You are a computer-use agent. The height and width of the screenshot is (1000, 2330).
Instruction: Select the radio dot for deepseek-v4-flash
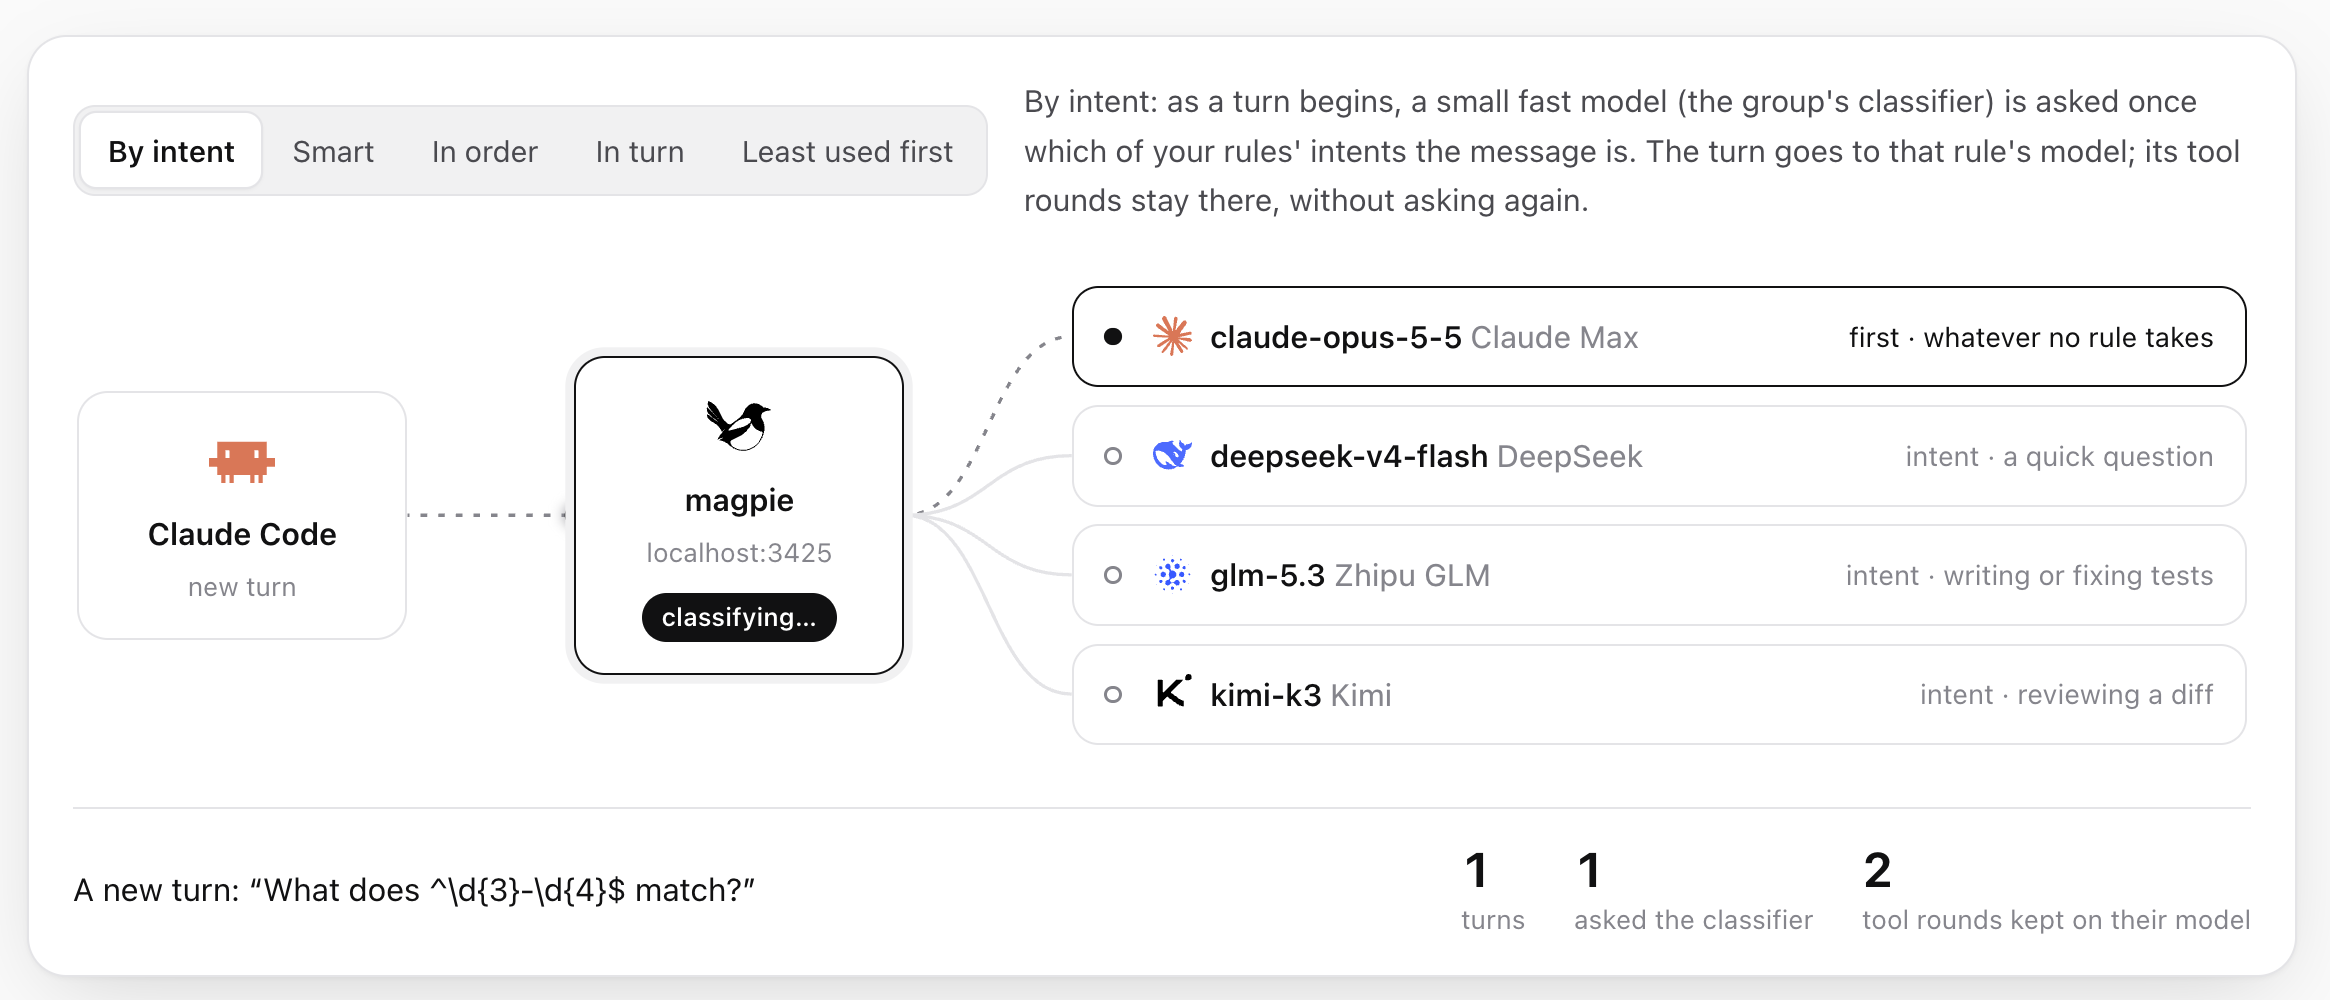point(1113,456)
